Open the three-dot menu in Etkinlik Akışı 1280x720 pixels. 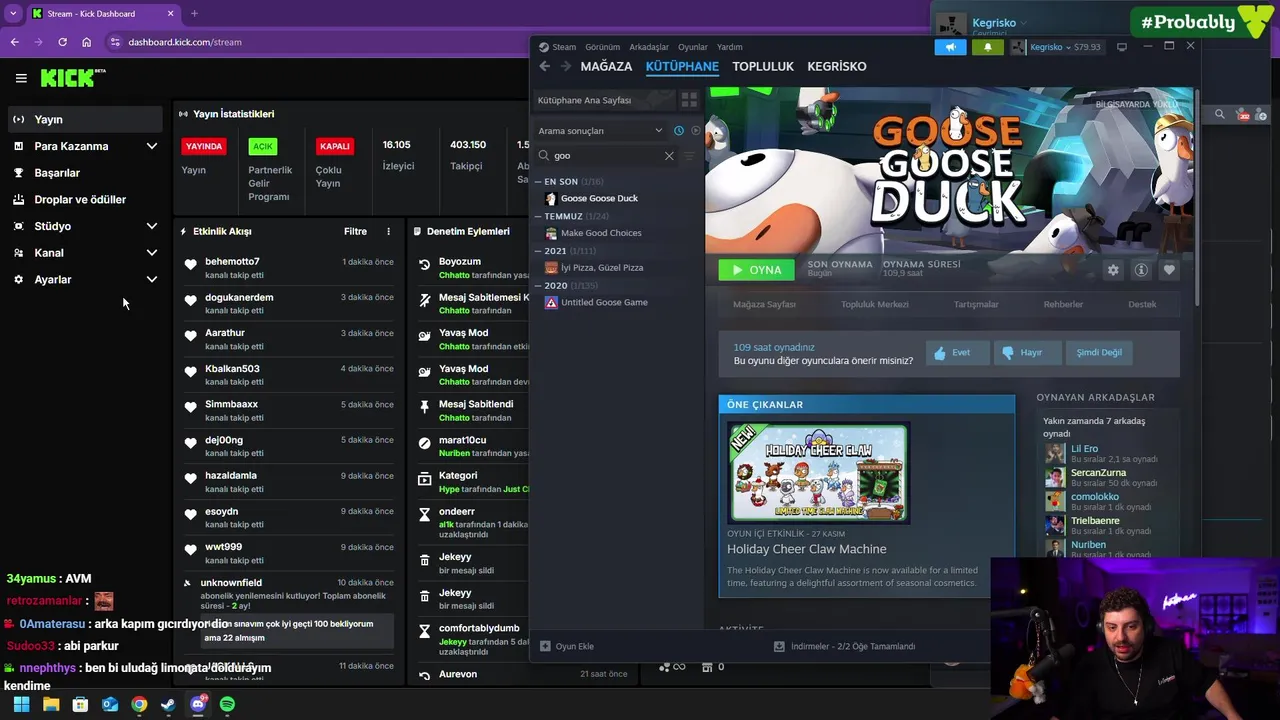point(388,231)
